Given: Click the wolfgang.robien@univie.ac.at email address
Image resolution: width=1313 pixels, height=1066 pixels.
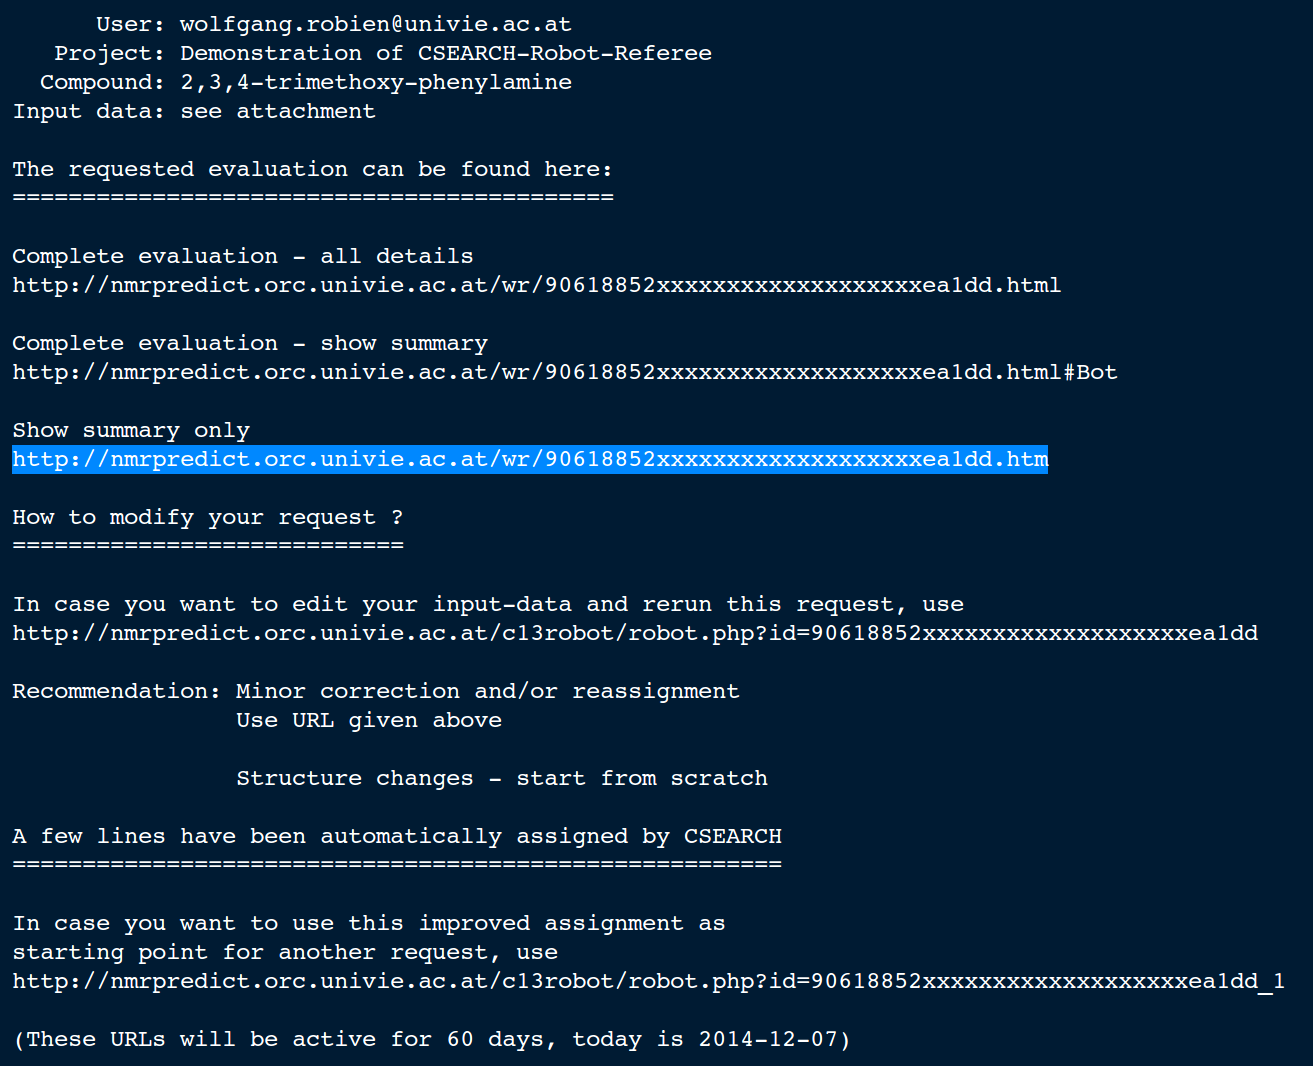Looking at the screenshot, I should point(376,24).
